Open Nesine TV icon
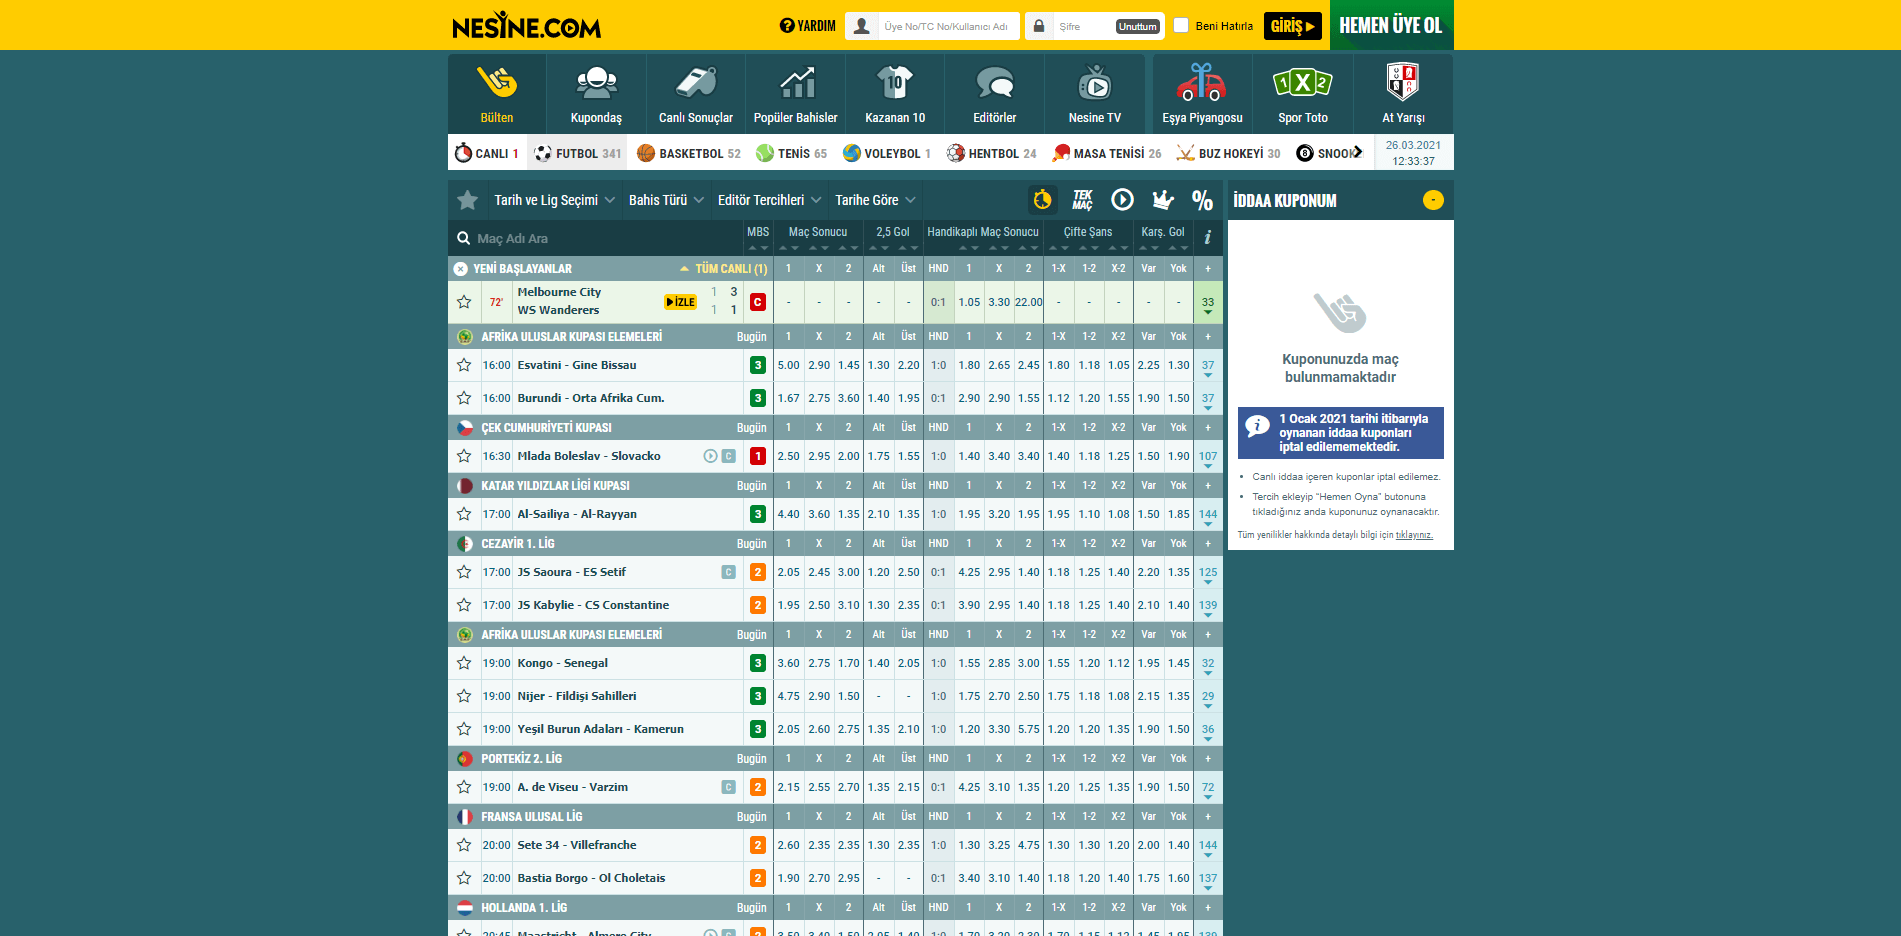This screenshot has width=1901, height=936. click(x=1094, y=84)
